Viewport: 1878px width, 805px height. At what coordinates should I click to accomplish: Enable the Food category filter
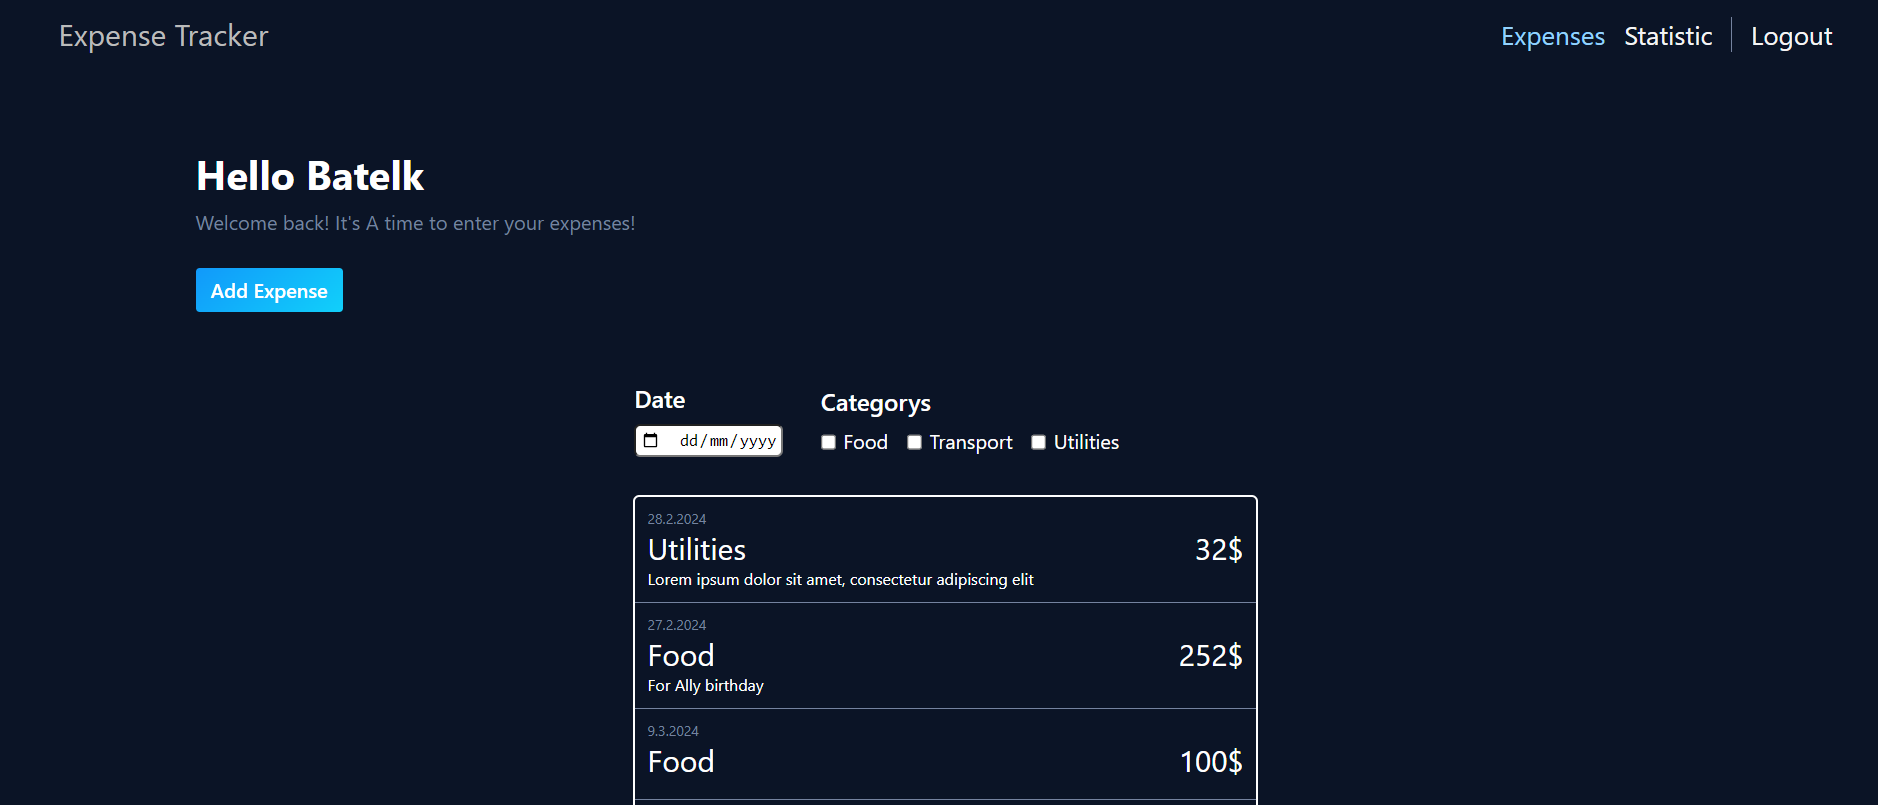828,441
